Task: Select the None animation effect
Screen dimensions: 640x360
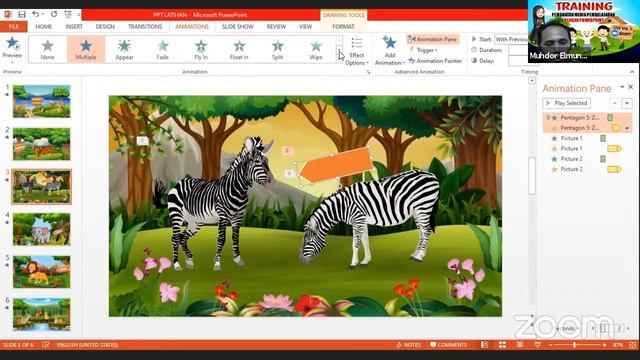Action: (47, 49)
